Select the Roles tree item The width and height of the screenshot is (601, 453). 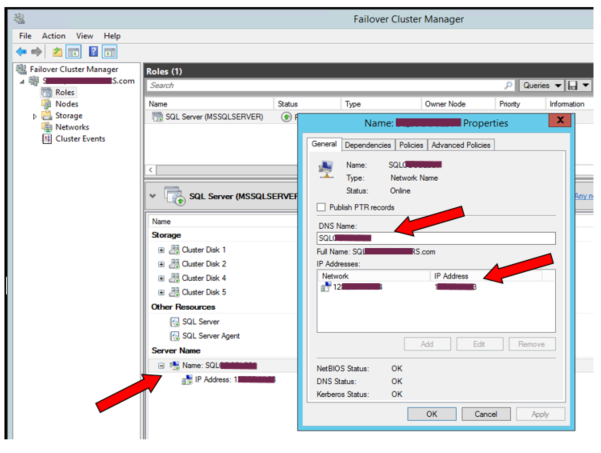[64, 92]
